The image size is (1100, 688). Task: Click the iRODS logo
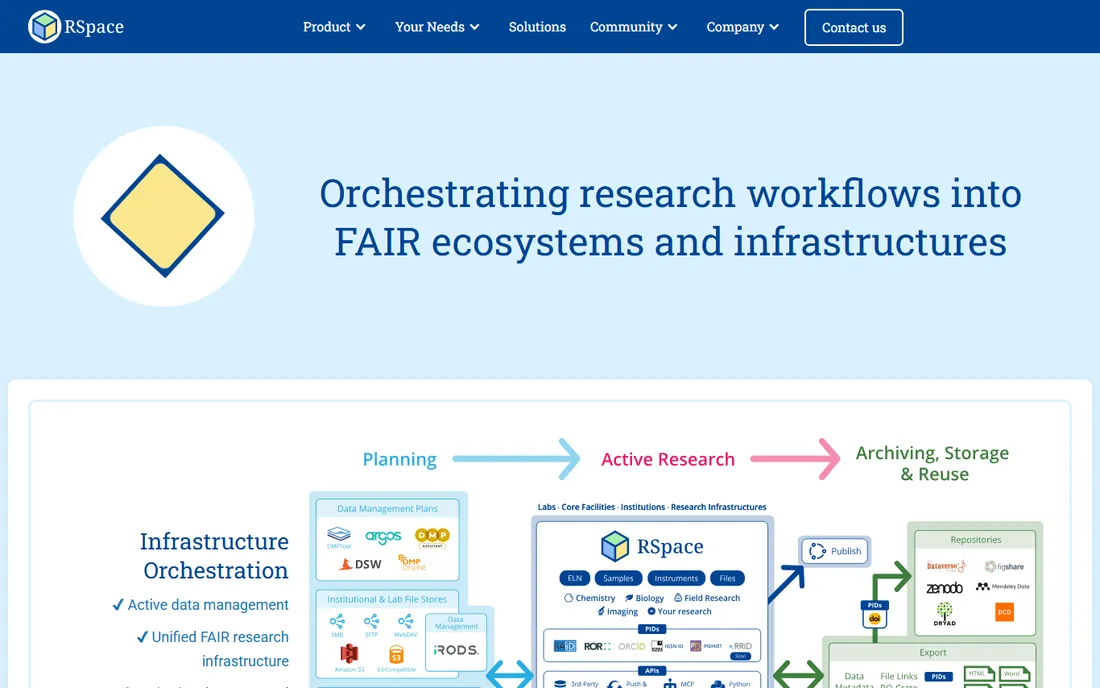click(x=456, y=650)
